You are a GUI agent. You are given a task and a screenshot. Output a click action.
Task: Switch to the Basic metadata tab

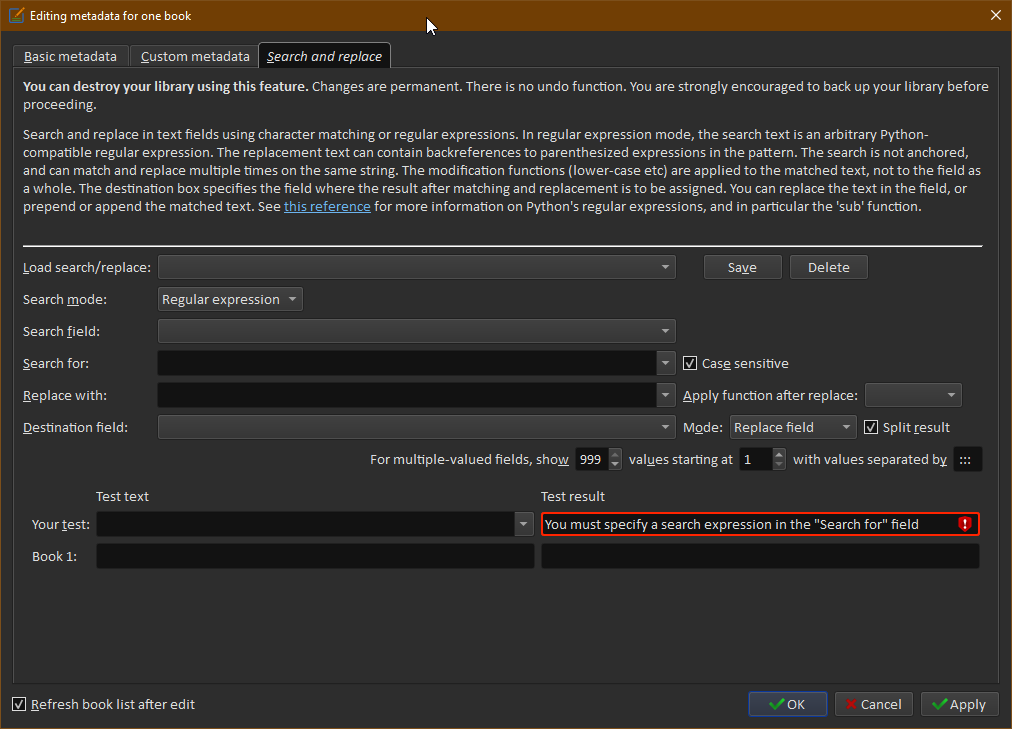[70, 56]
